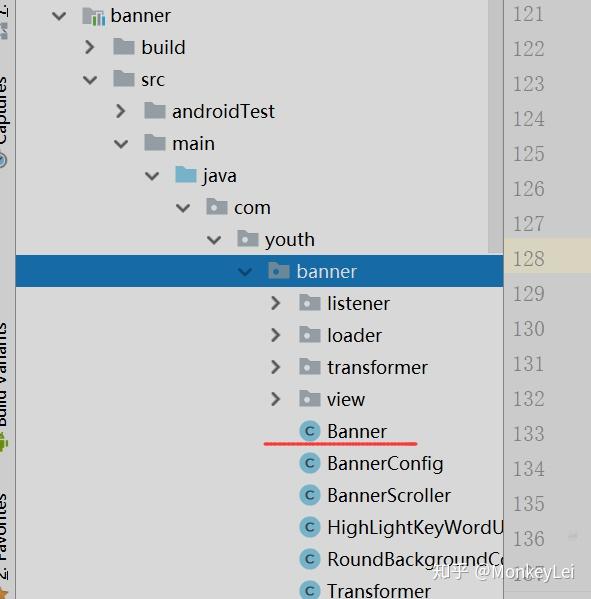The height and width of the screenshot is (599, 591).
Task: Select the banner module icon at top
Action: coord(94,16)
